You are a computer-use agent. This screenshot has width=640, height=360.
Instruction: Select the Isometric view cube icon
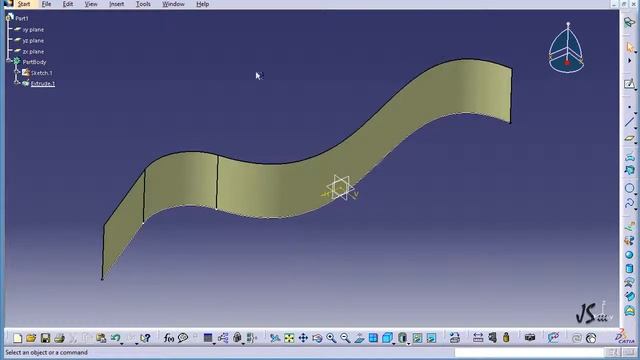point(387,338)
